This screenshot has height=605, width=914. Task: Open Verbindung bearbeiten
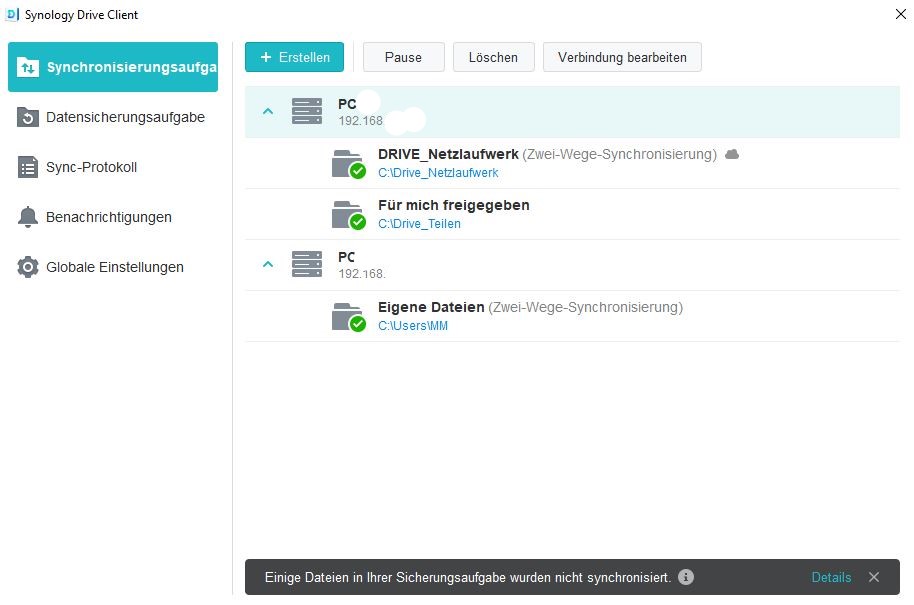coord(622,57)
